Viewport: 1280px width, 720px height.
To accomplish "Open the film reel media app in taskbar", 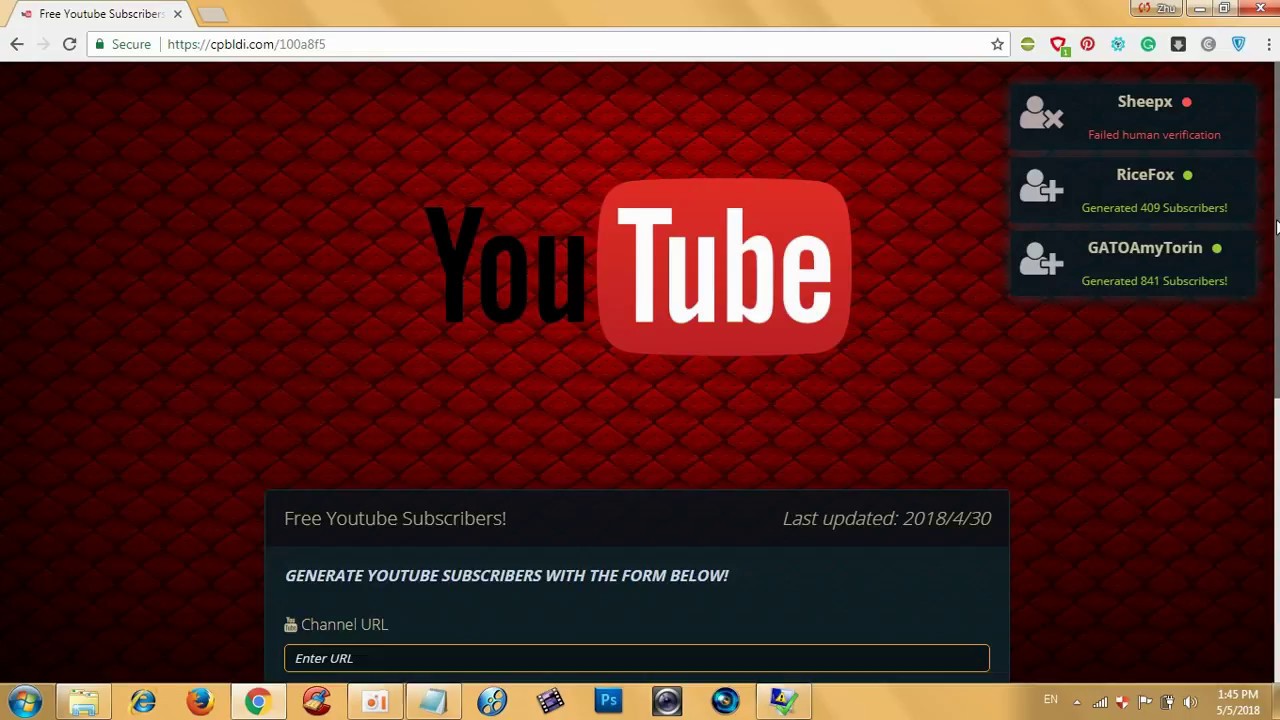I will 492,701.
